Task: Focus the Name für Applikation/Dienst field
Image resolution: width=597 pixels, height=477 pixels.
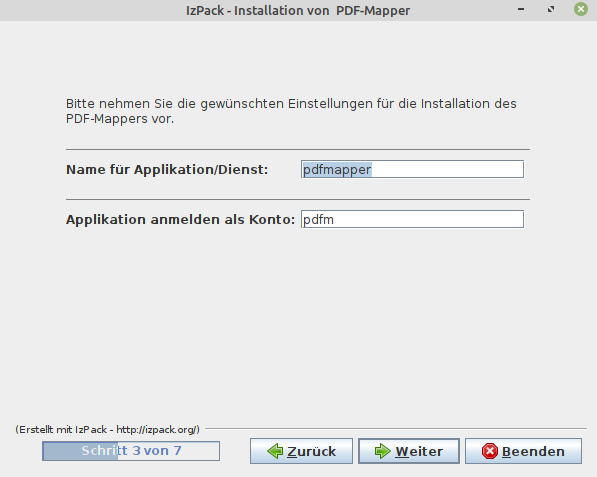Action: (412, 169)
